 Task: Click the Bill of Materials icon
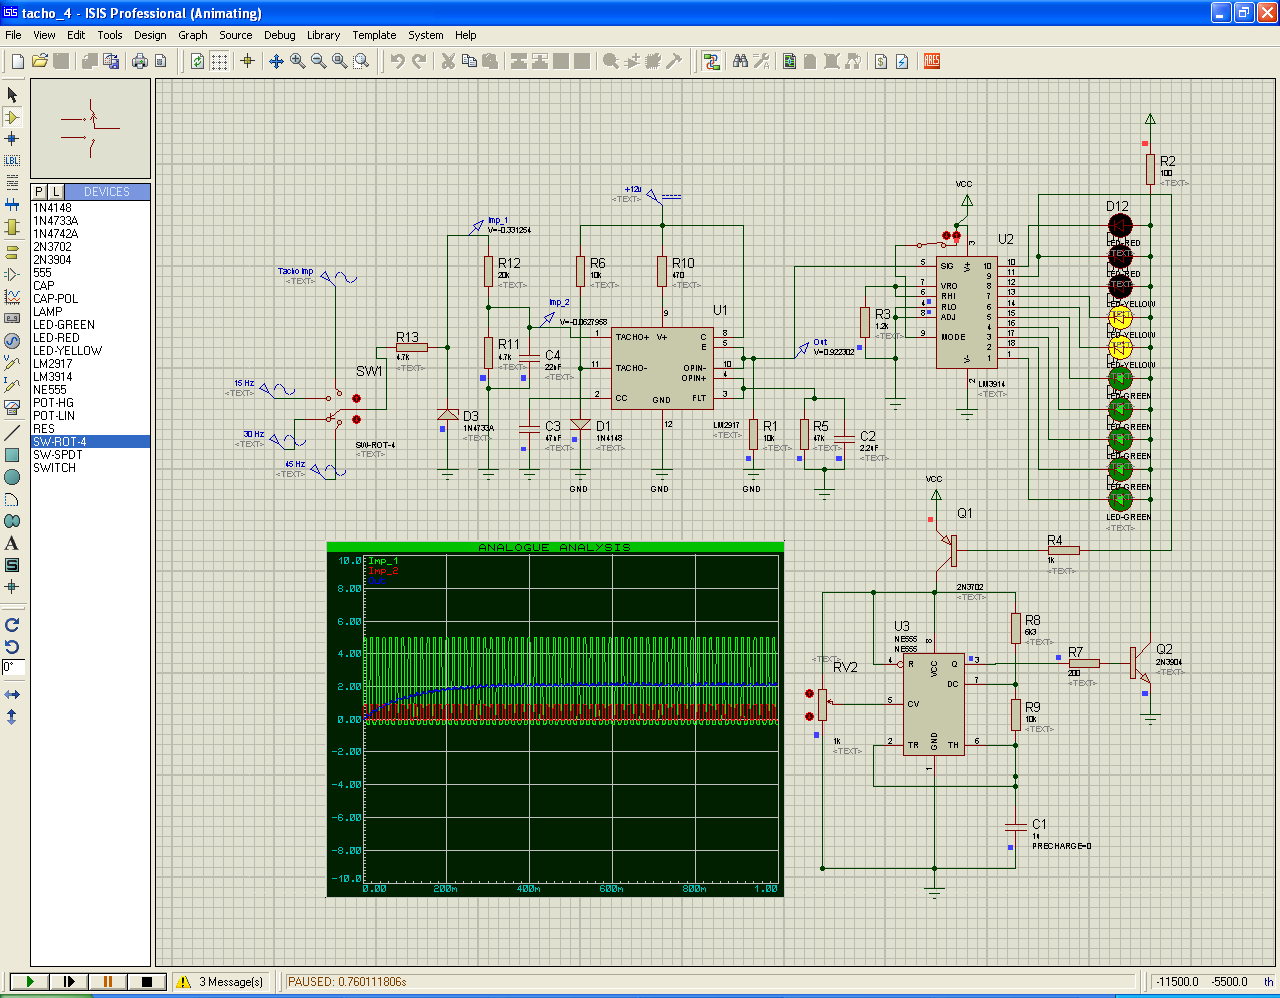click(881, 61)
